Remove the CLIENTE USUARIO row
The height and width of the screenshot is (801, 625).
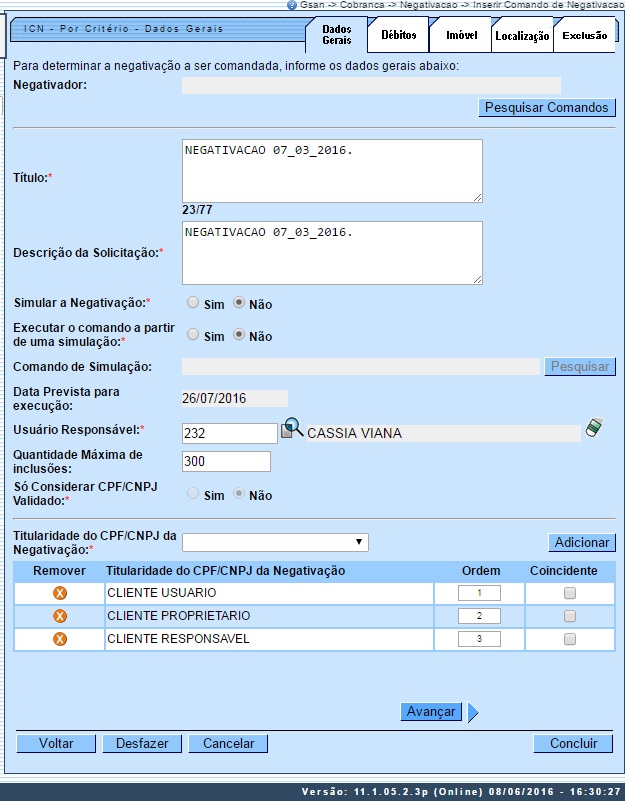point(59,593)
